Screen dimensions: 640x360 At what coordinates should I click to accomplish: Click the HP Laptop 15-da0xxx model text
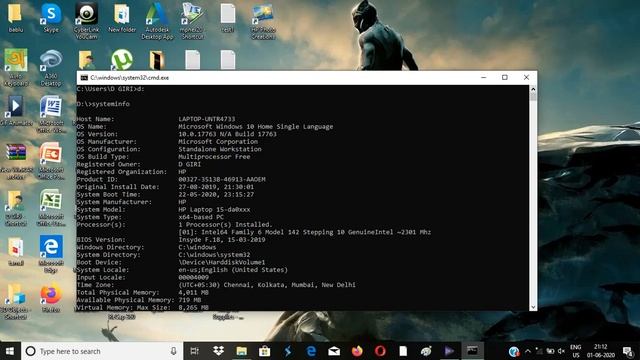214,209
